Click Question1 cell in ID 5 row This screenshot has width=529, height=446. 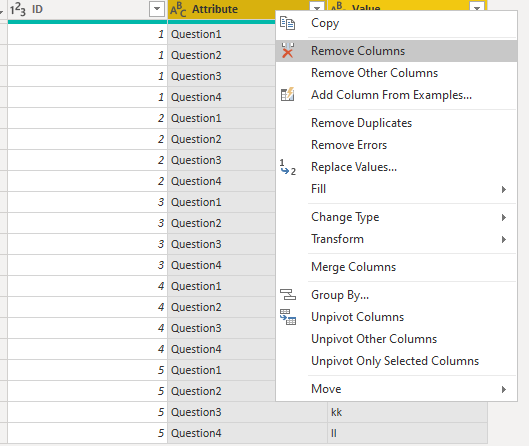(222, 370)
